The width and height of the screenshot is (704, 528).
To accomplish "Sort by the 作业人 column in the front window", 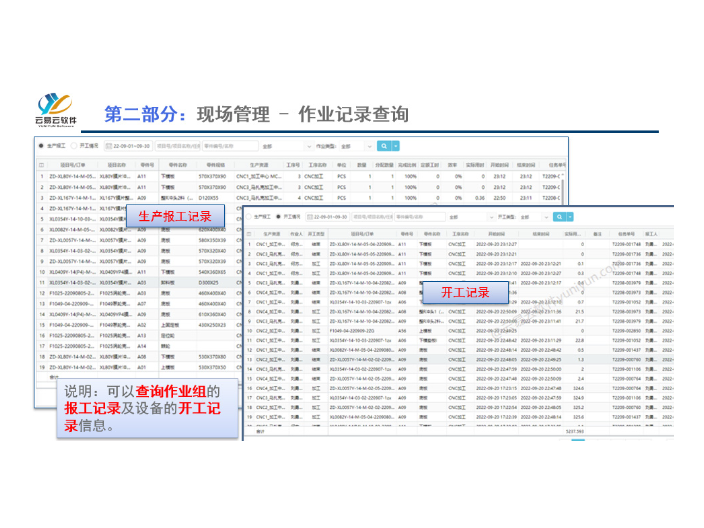I will [x=296, y=234].
